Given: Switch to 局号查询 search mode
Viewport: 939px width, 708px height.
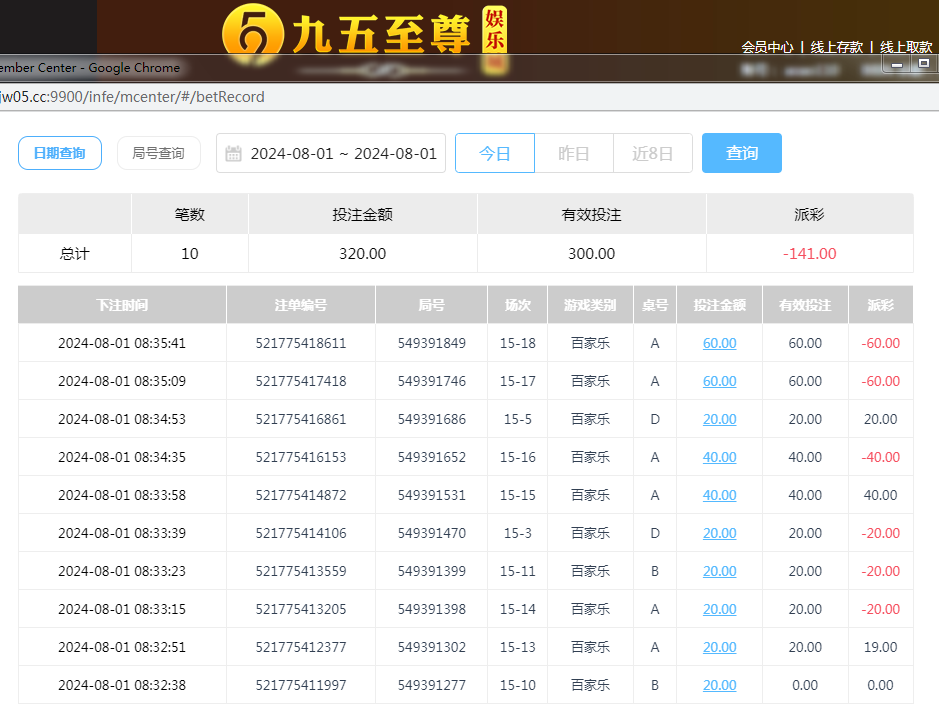Looking at the screenshot, I should click(x=158, y=154).
